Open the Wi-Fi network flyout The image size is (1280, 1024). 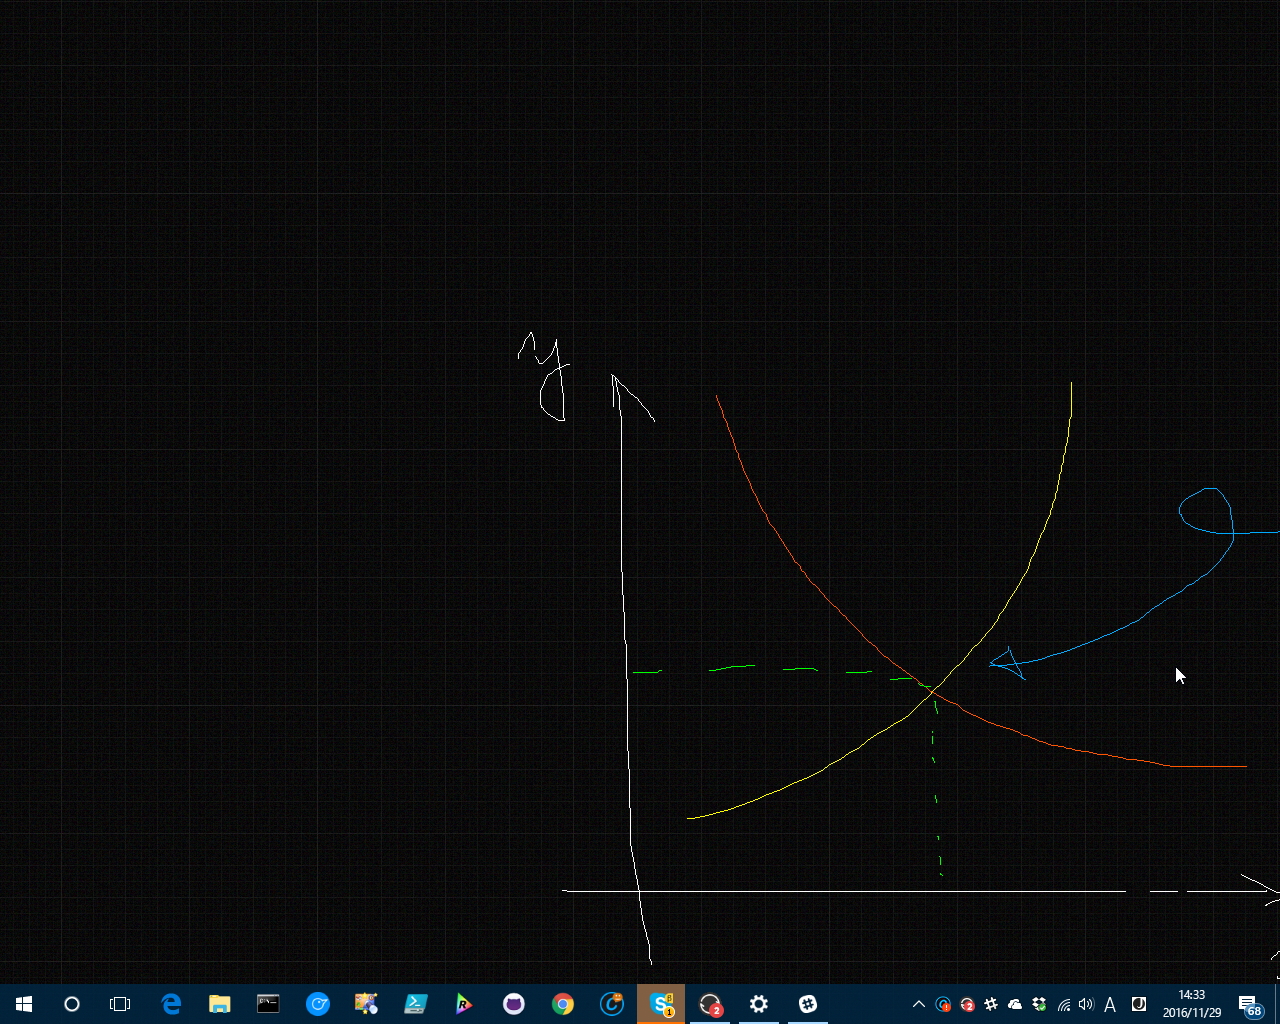(1063, 1004)
